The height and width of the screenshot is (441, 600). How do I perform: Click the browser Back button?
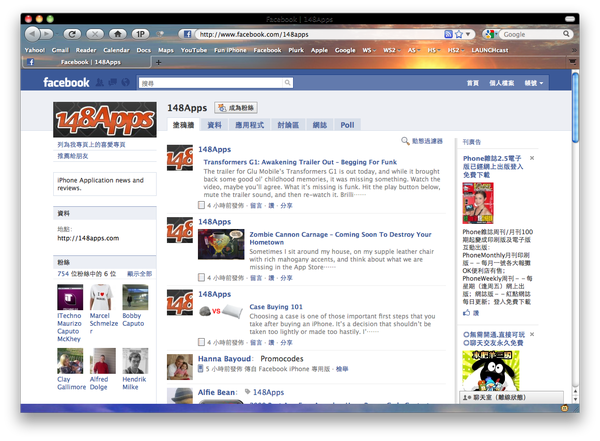click(33, 34)
